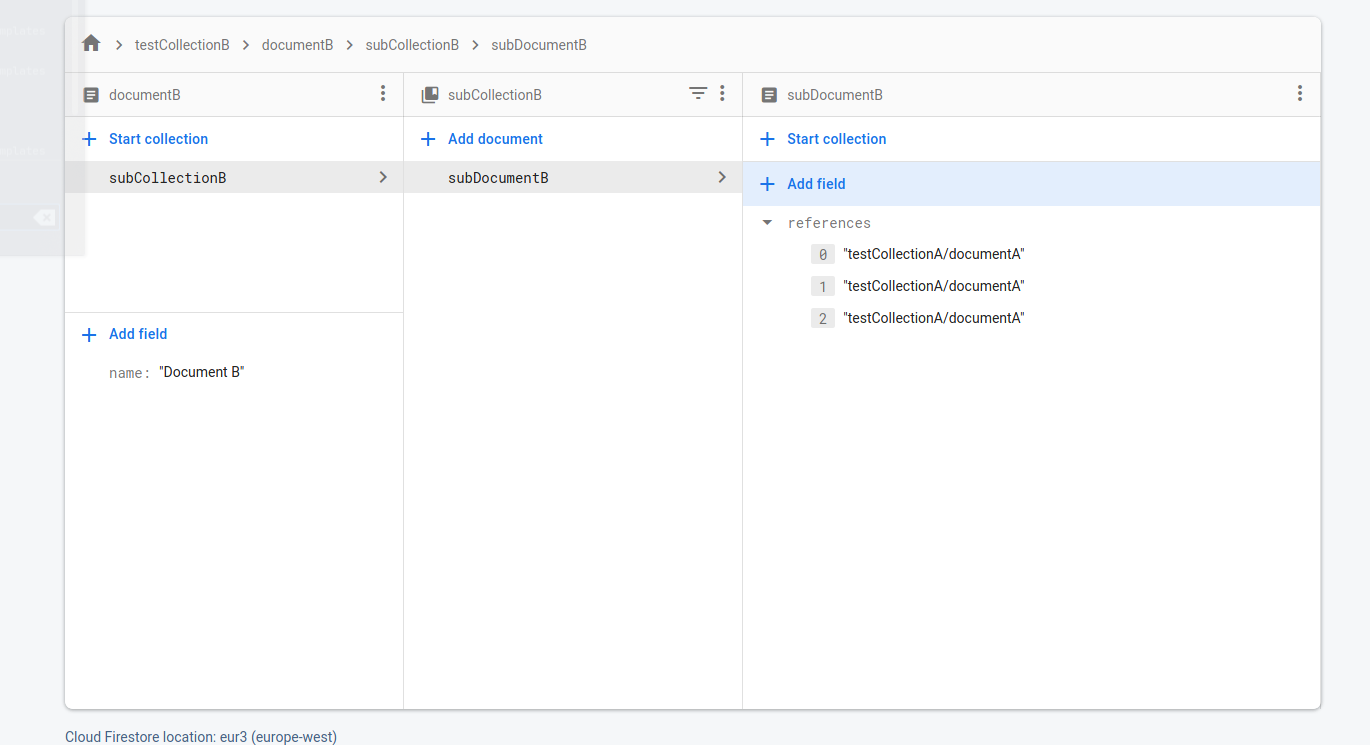Click the plus icon for Add document
Image resolution: width=1370 pixels, height=745 pixels.
(428, 139)
